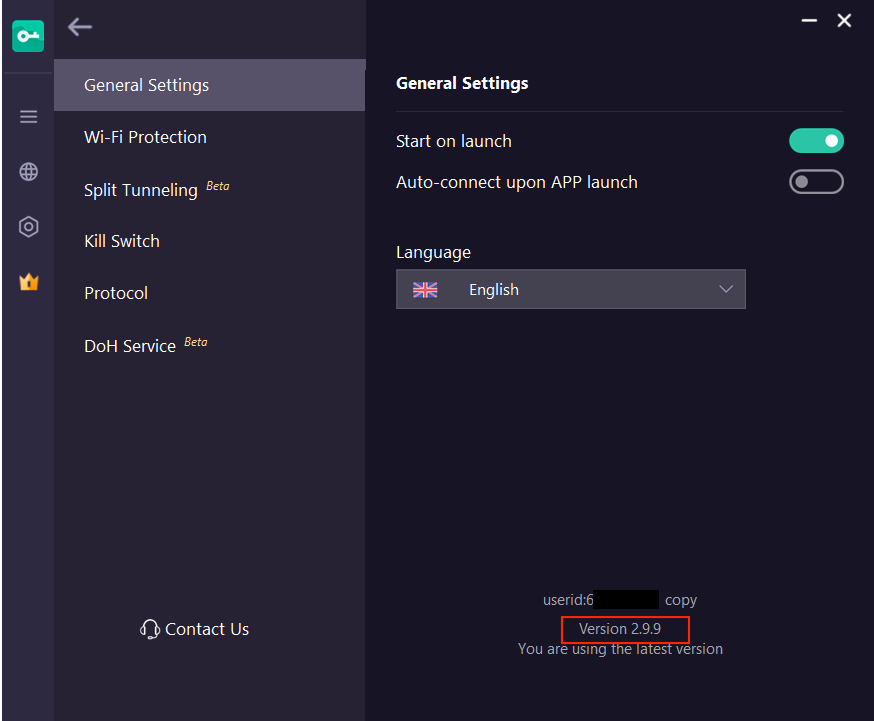The image size is (874, 721).
Task: Expand language list using the chevron arrow
Action: (x=725, y=289)
